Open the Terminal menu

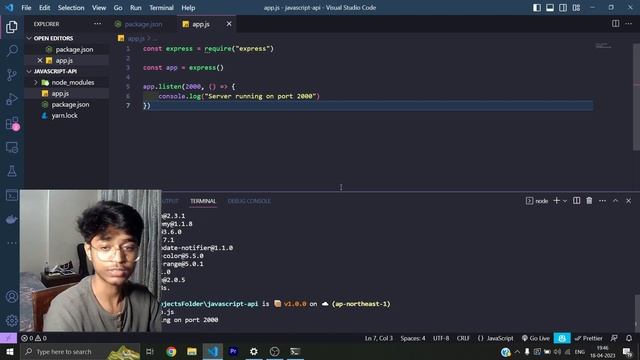[161, 8]
